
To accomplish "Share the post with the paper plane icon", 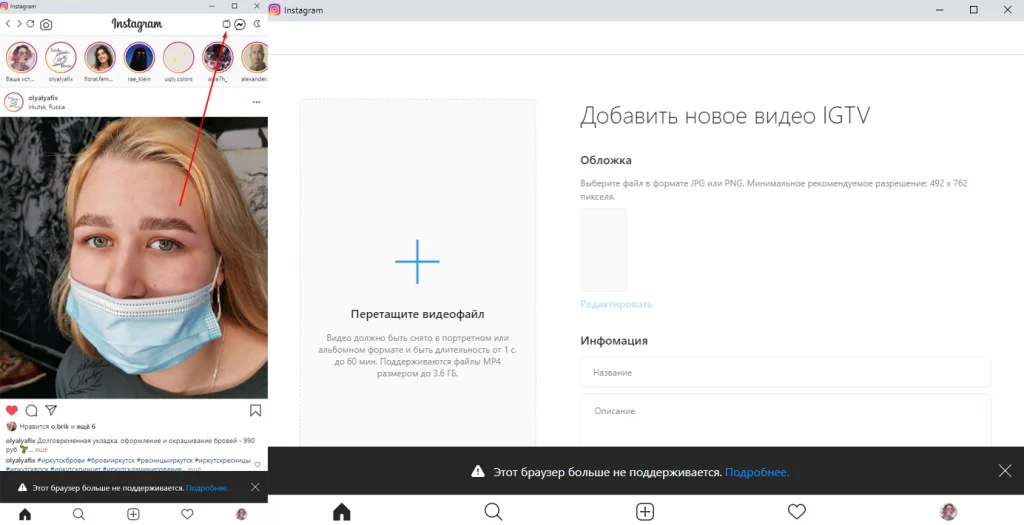I will point(51,410).
